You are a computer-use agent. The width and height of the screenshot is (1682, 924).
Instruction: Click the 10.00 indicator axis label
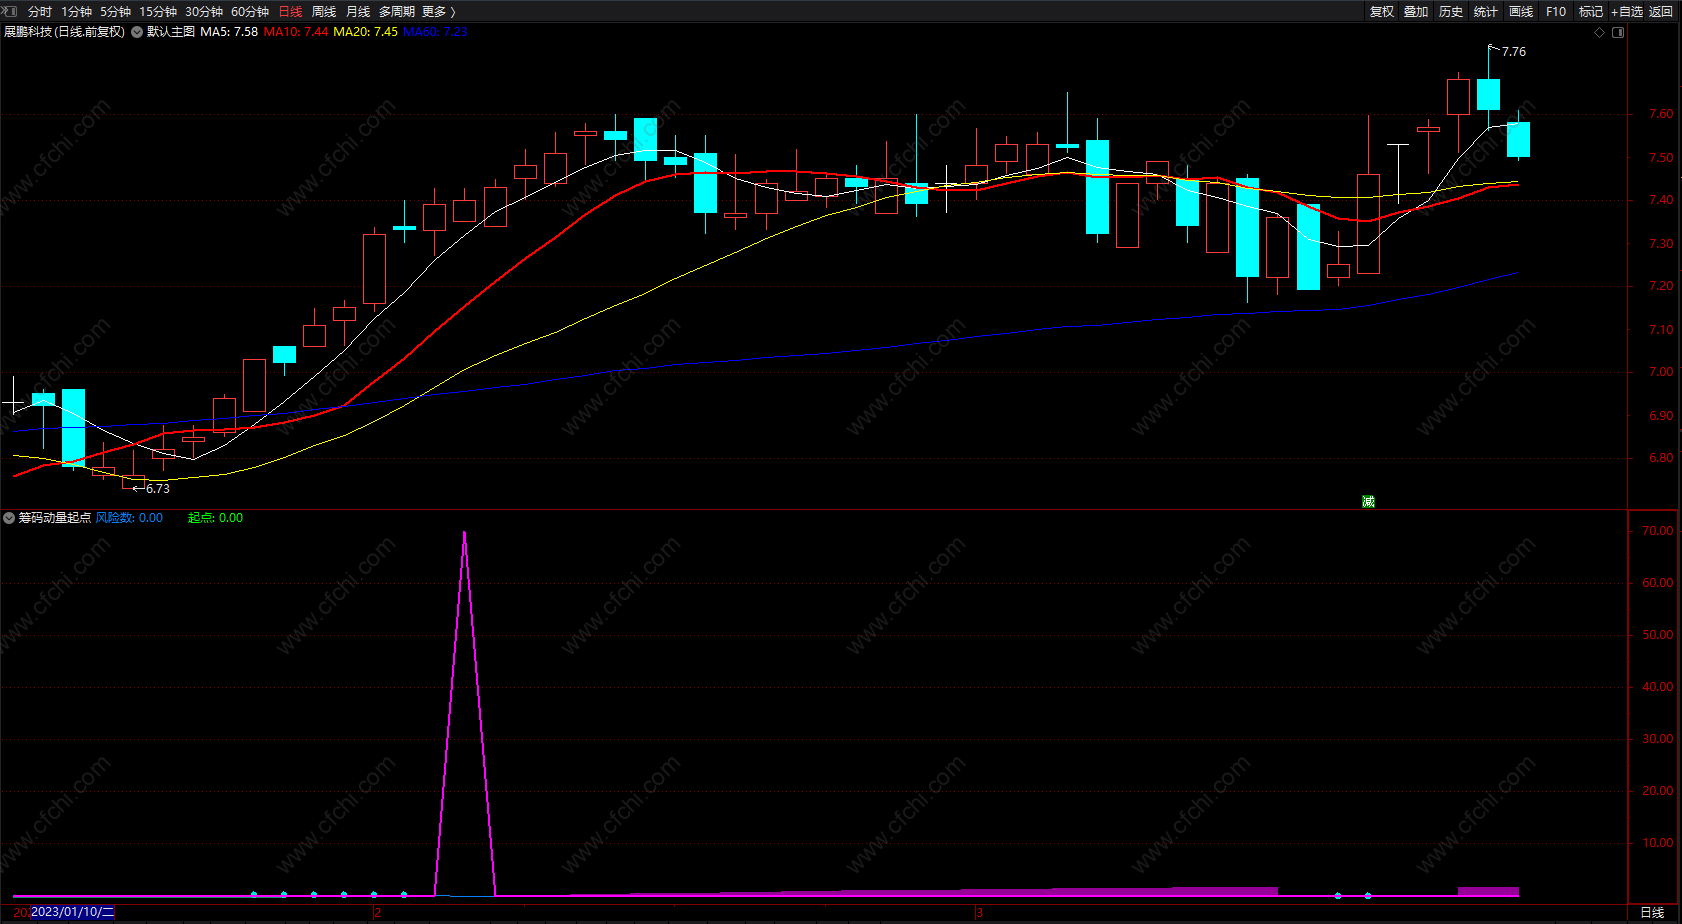coord(1658,843)
